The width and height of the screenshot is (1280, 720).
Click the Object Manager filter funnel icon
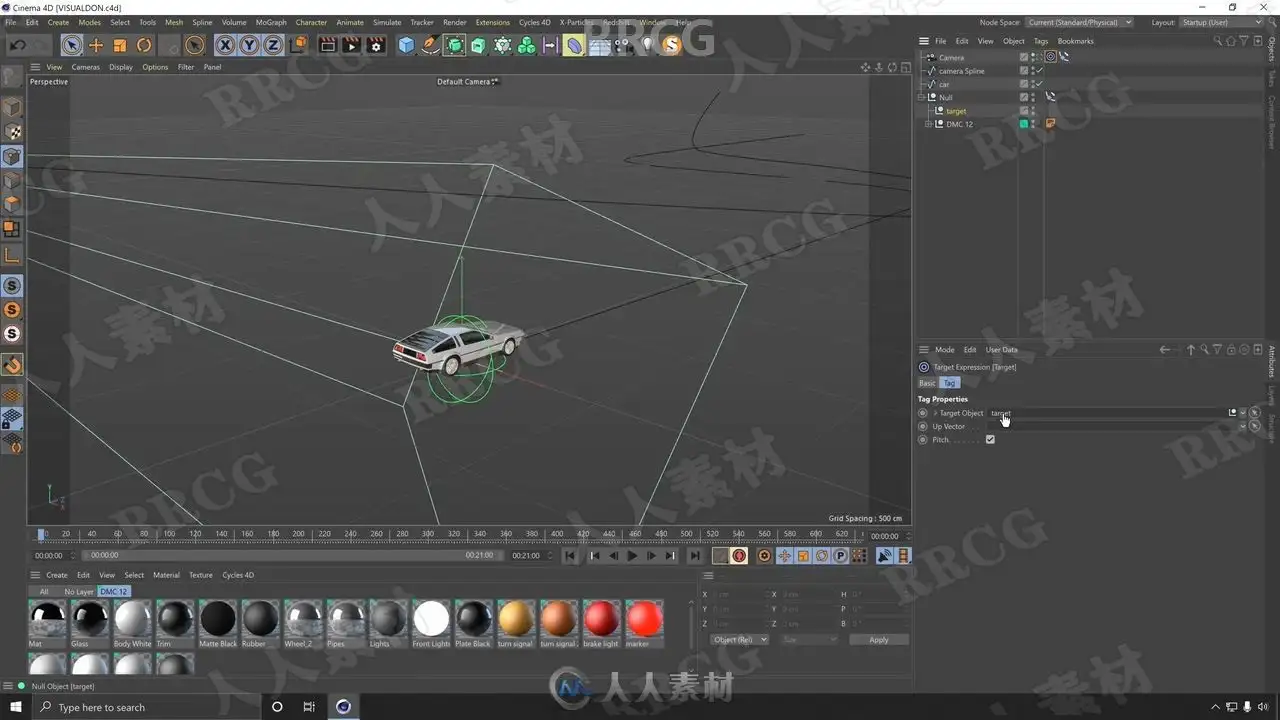point(1243,41)
